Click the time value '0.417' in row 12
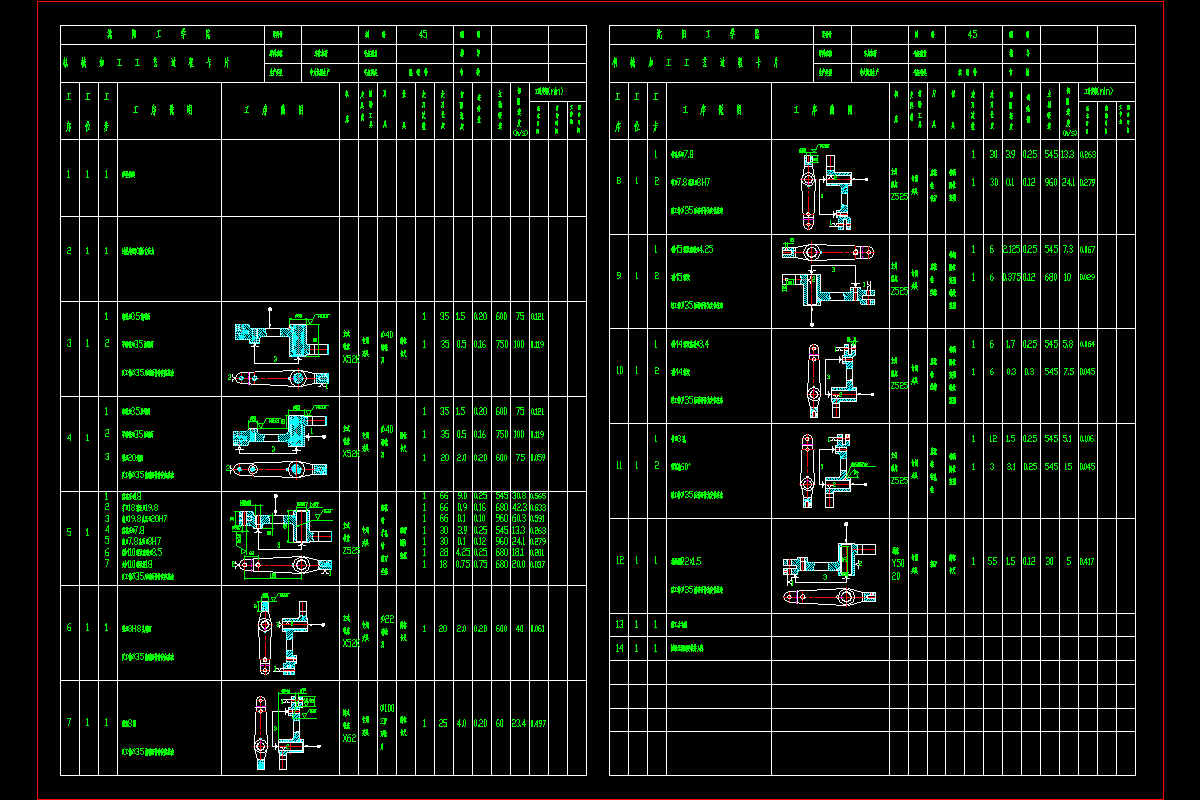This screenshot has height=800, width=1200. pyautogui.click(x=1088, y=561)
